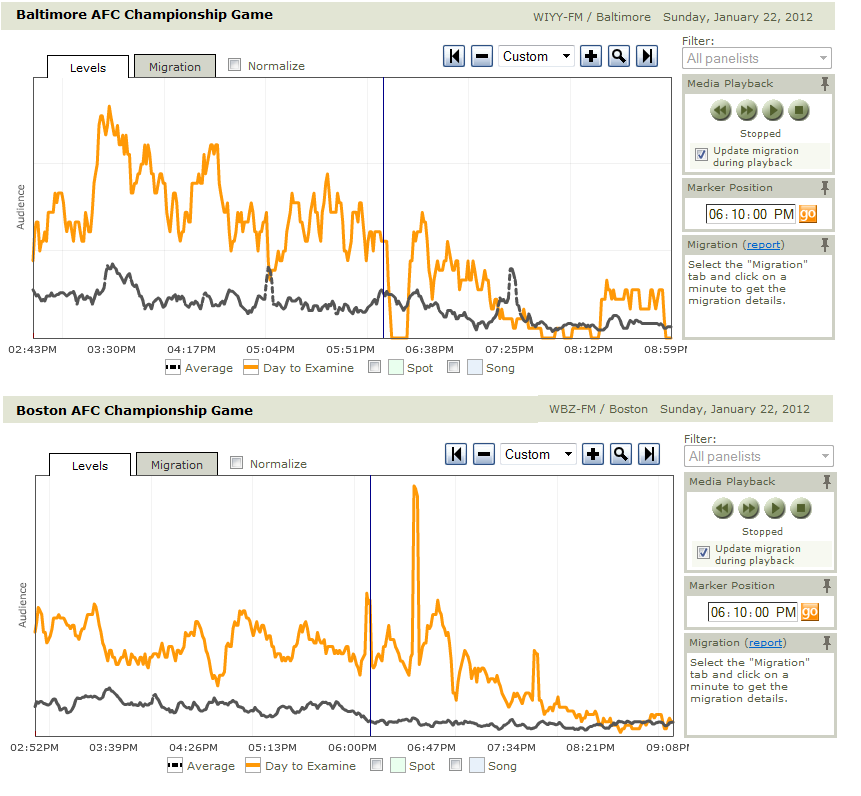This screenshot has width=861, height=796.
Task: Uncheck Update migration during playback for Baltimore
Action: (703, 154)
